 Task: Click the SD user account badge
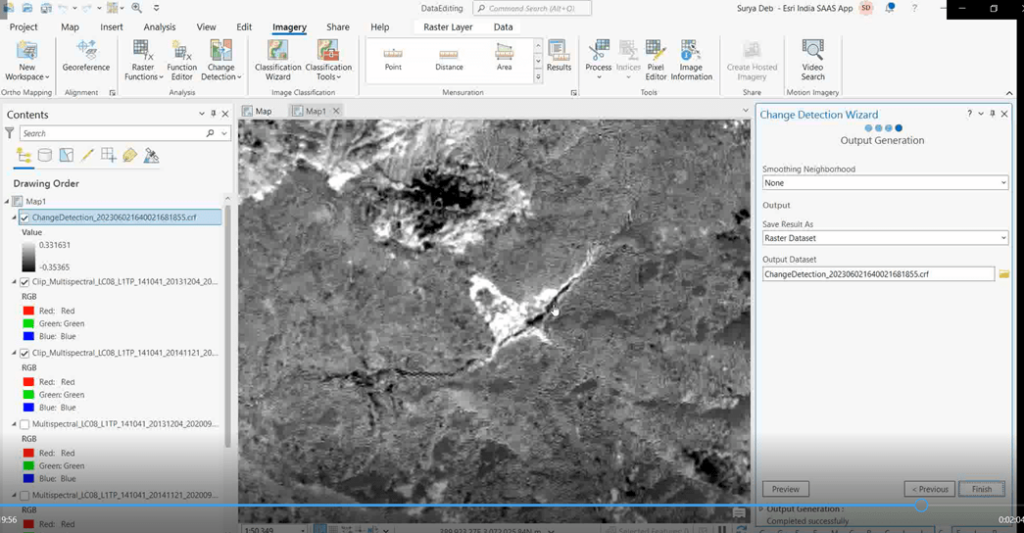(x=866, y=8)
